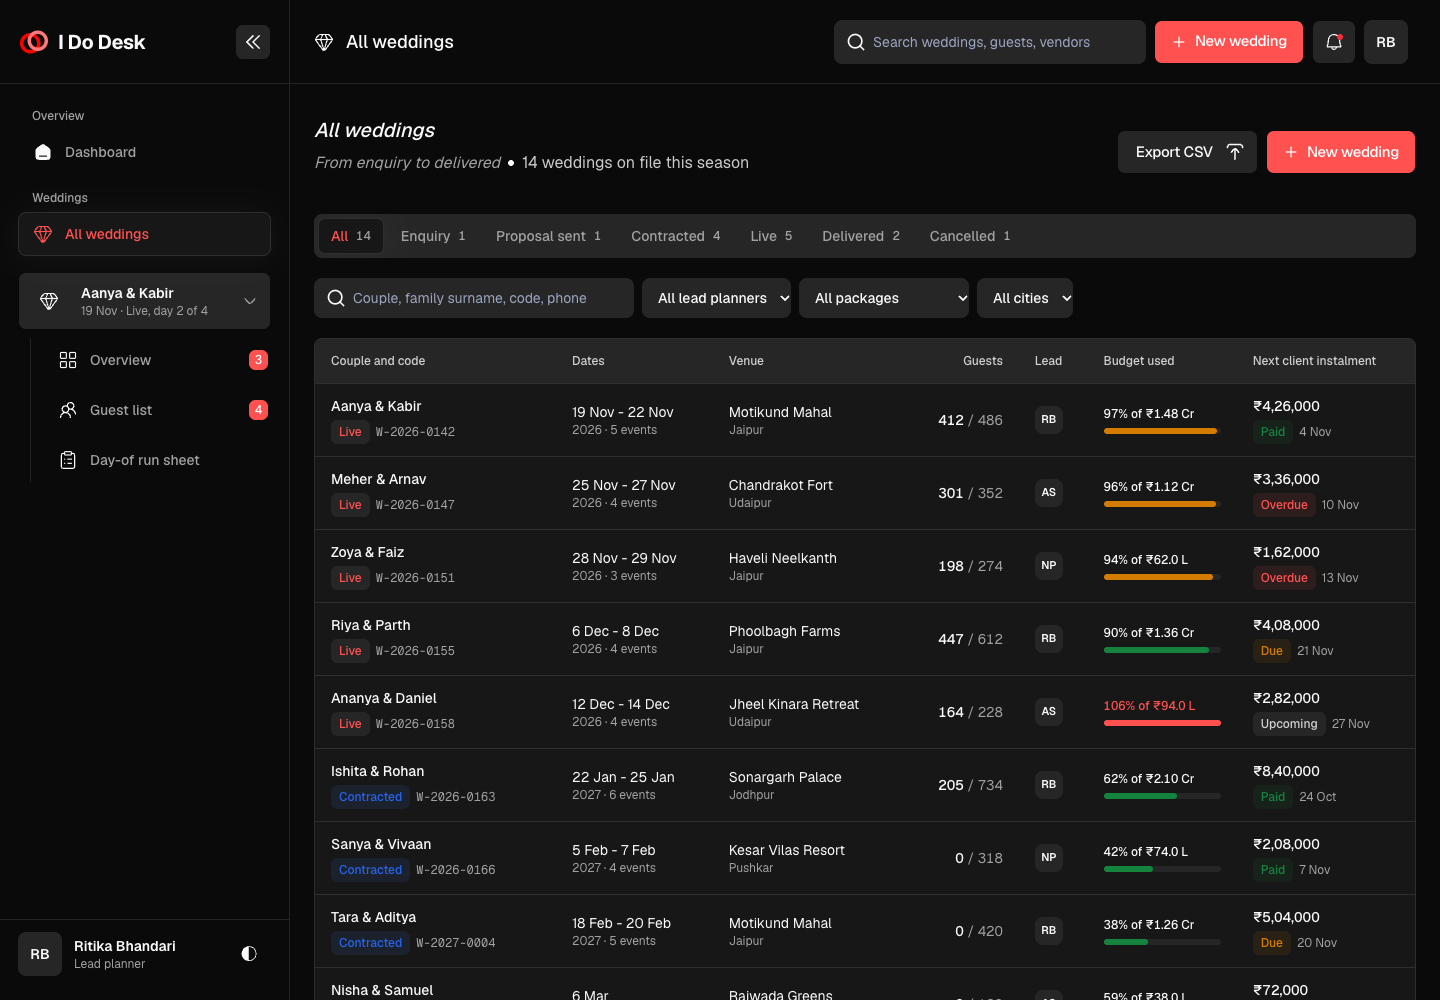The width and height of the screenshot is (1440, 1000).
Task: Click the Upcoming tag dated 27 Nov
Action: coord(1289,724)
